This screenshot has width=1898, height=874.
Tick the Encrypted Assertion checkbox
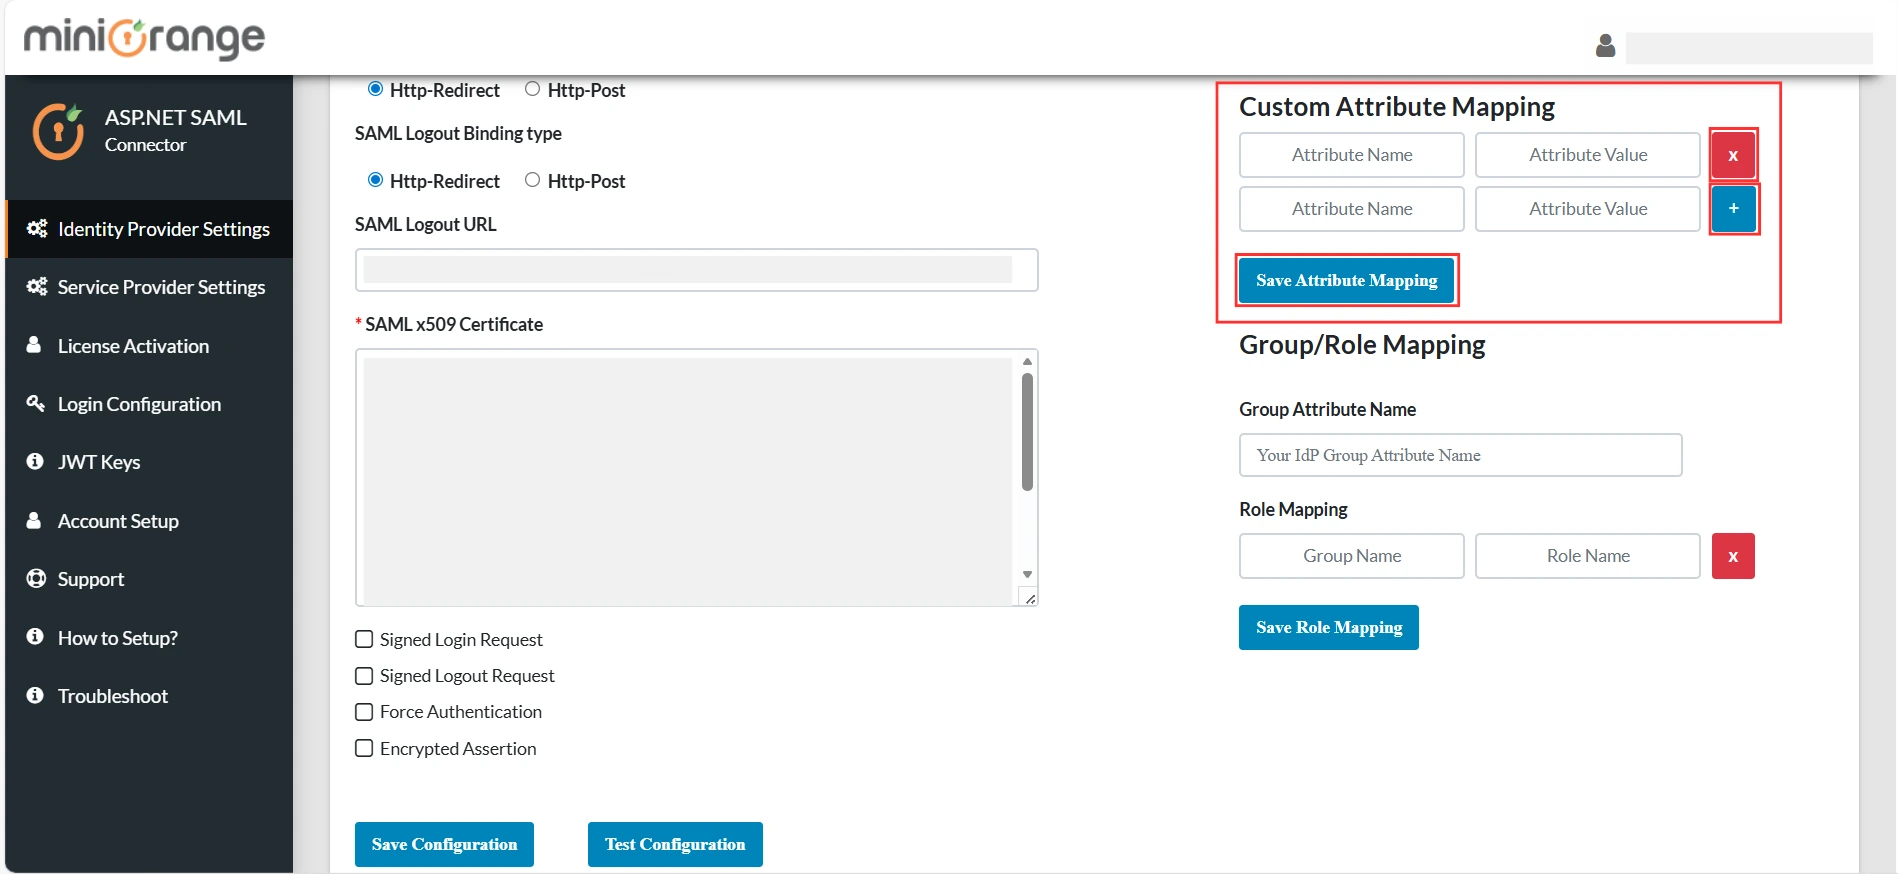(x=364, y=748)
